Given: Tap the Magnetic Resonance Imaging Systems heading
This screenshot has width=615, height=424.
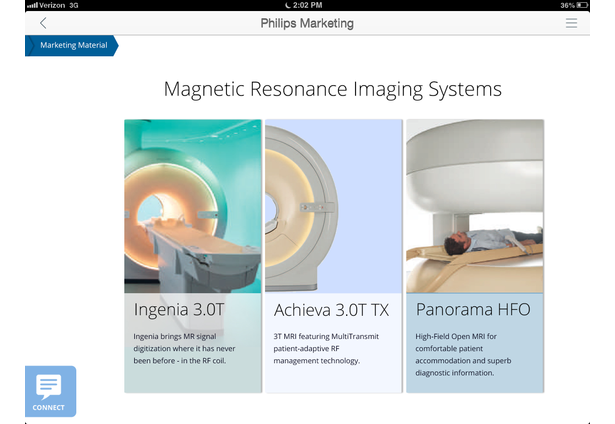Looking at the screenshot, I should point(333,89).
